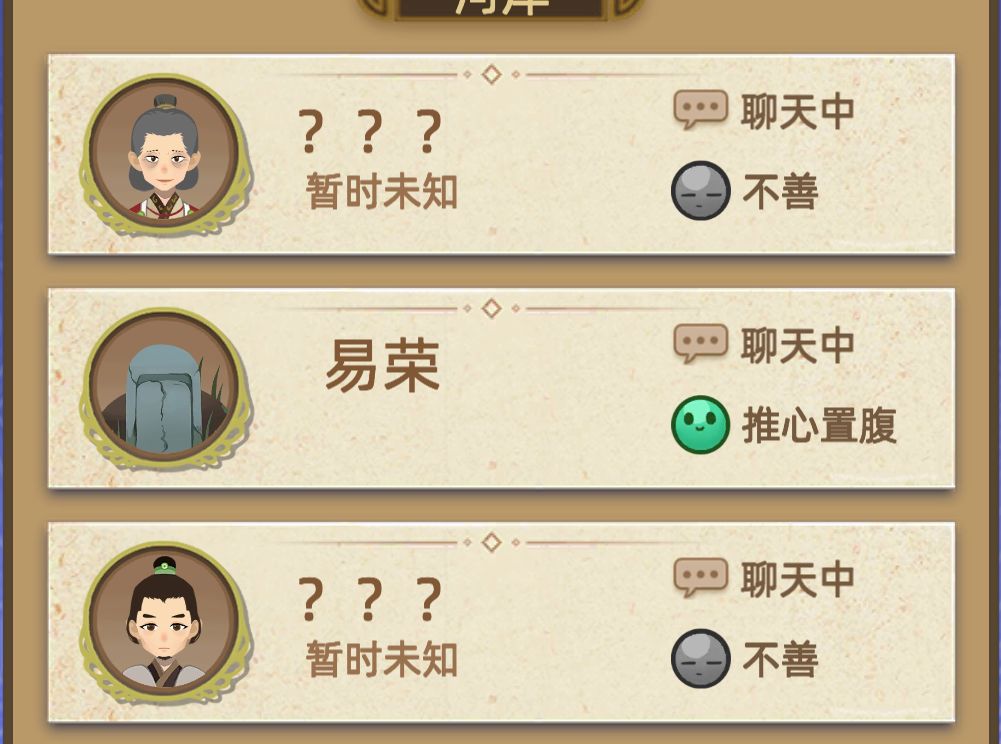
Task: Click ??? unknown name in first card
Action: point(370,131)
